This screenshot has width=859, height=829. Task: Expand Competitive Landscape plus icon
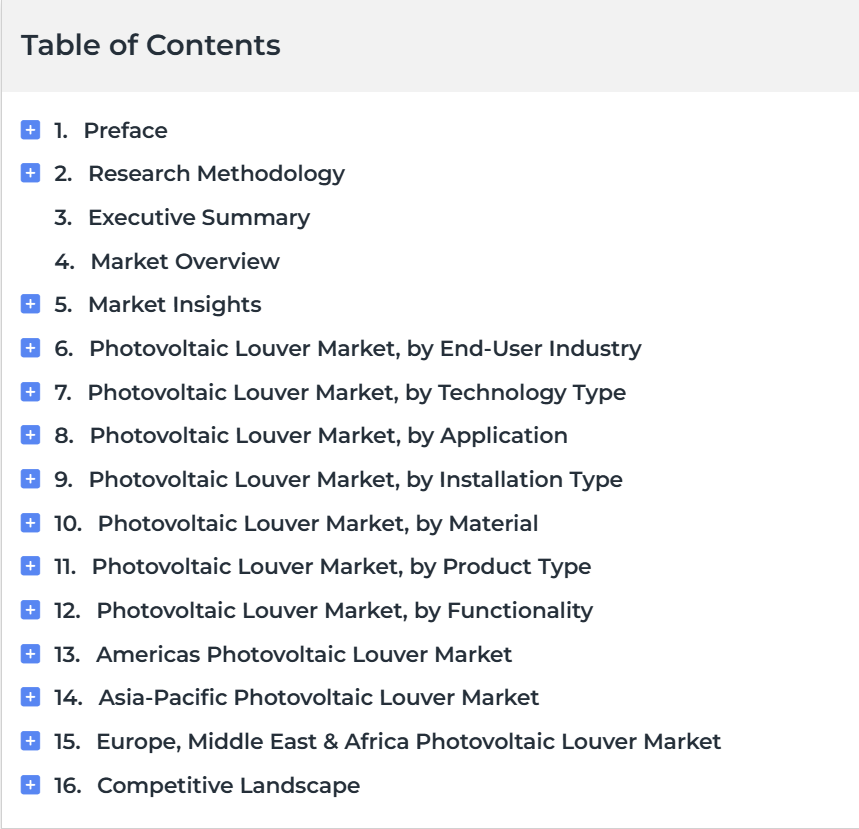pyautogui.click(x=30, y=785)
